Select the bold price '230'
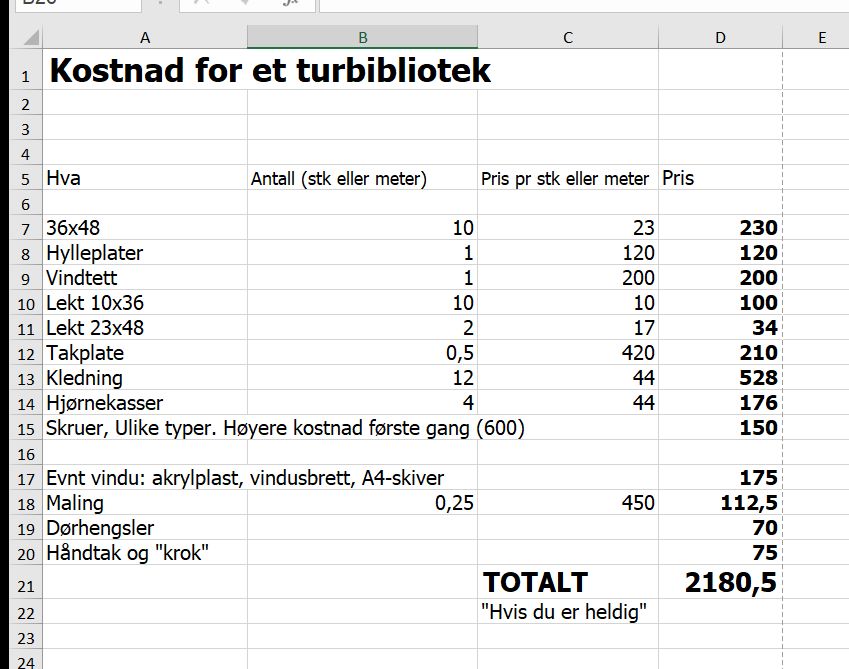 [720, 228]
